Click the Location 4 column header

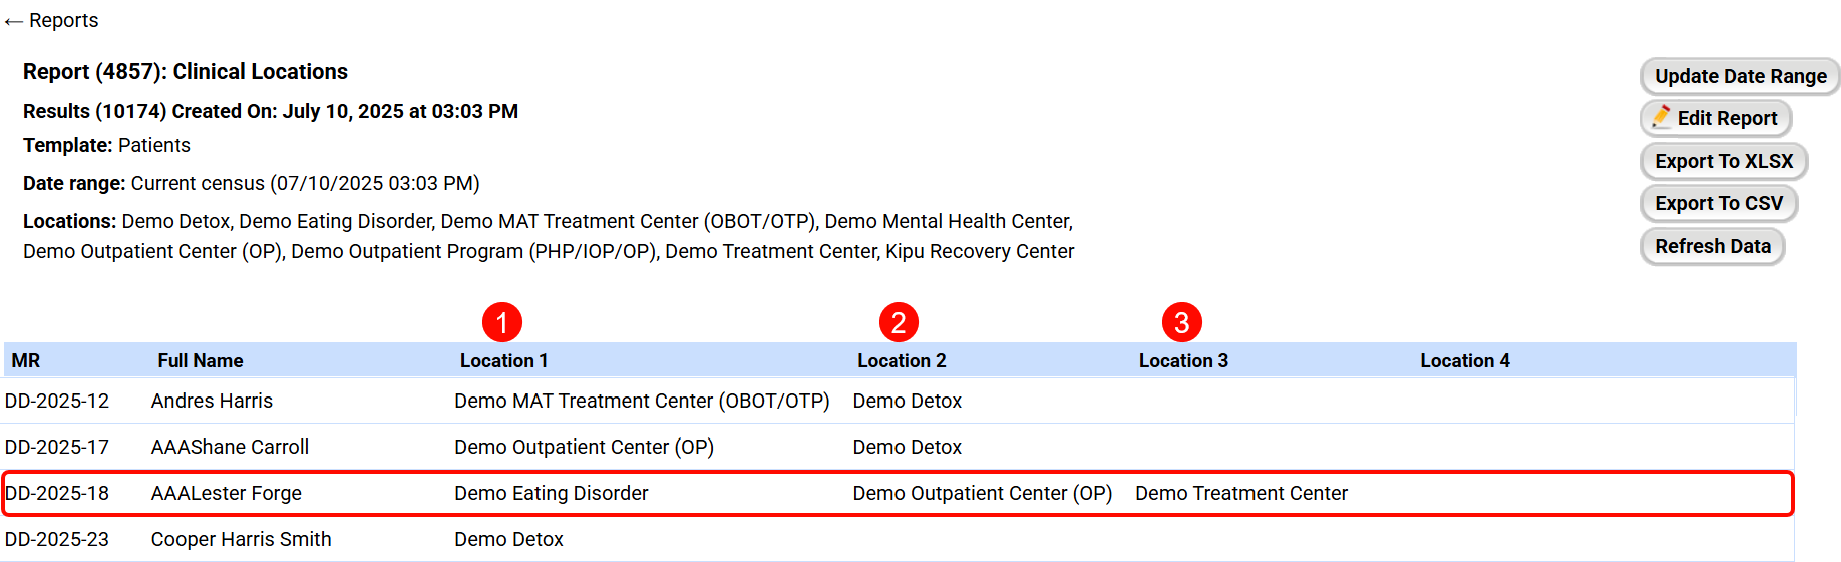click(x=1464, y=360)
